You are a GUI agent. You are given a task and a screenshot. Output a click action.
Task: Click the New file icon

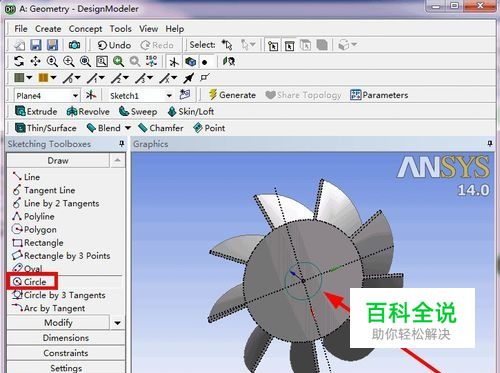tap(19, 45)
